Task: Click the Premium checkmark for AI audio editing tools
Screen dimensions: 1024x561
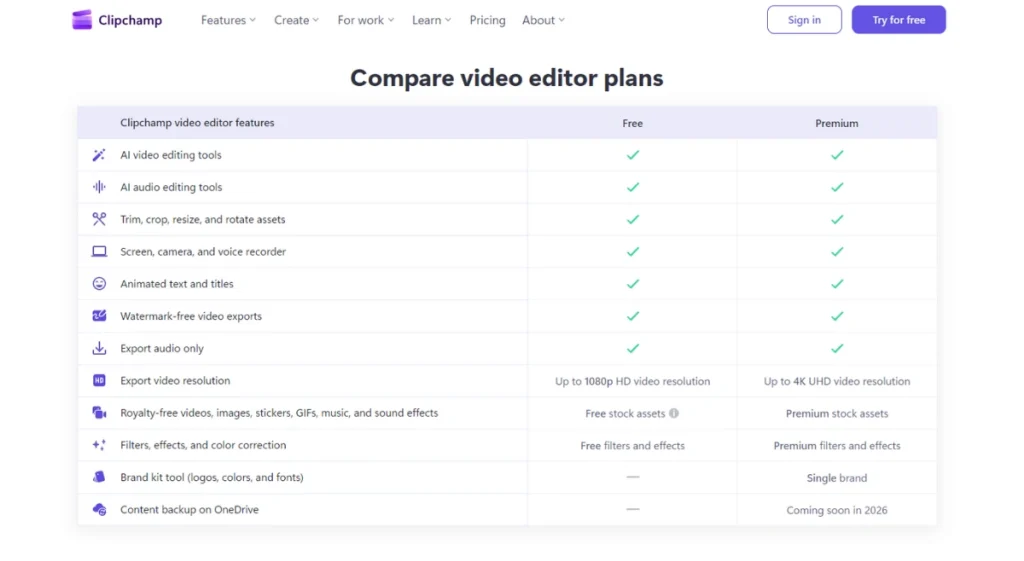Action: click(837, 187)
